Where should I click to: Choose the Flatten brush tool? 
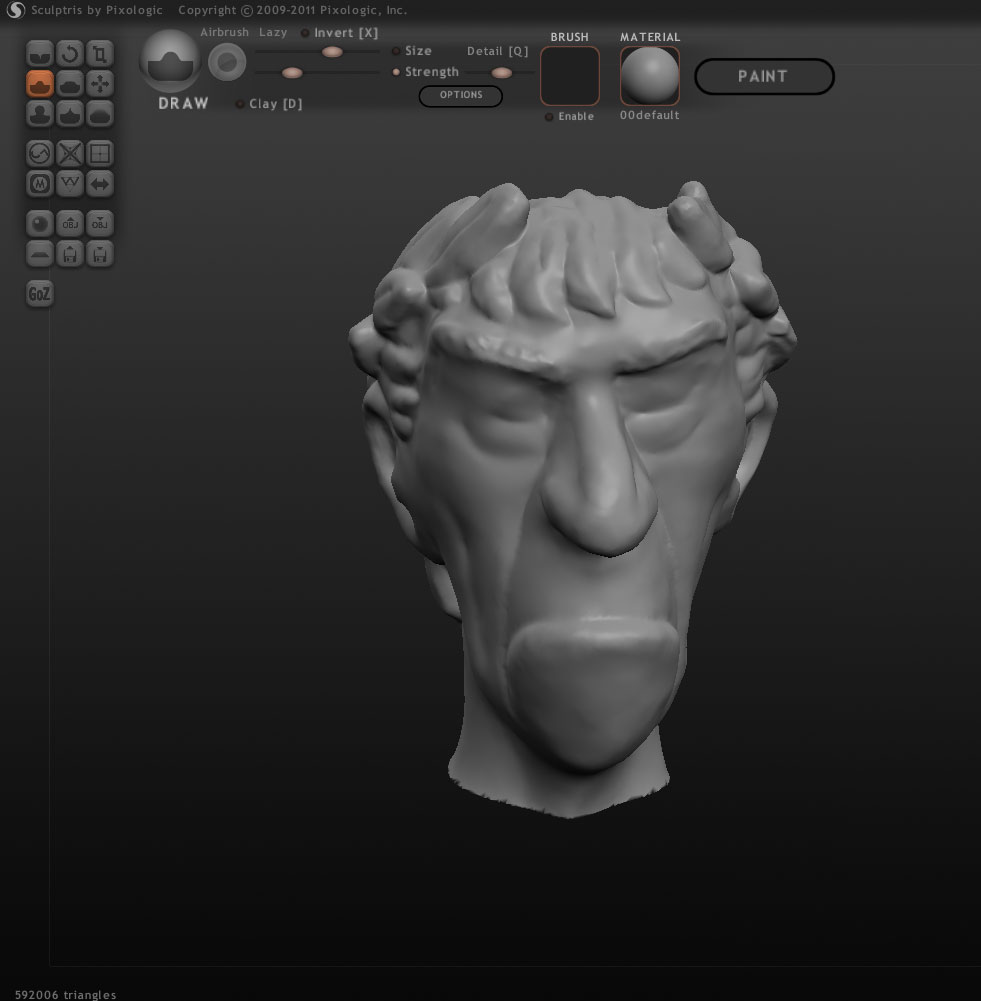point(70,84)
